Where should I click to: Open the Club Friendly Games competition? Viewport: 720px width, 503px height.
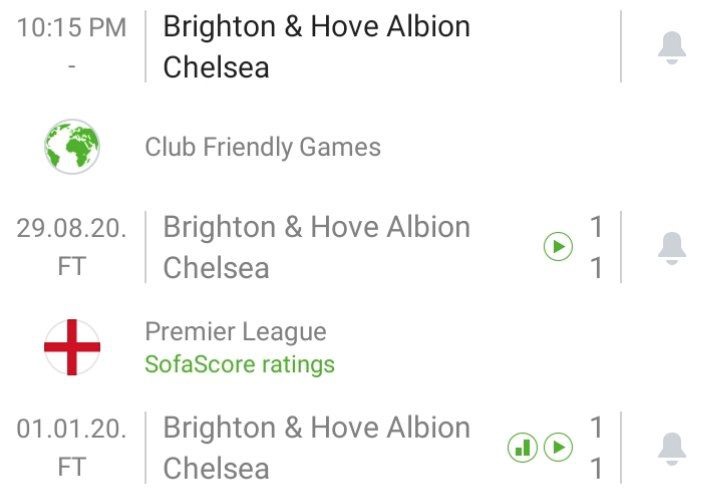point(263,147)
